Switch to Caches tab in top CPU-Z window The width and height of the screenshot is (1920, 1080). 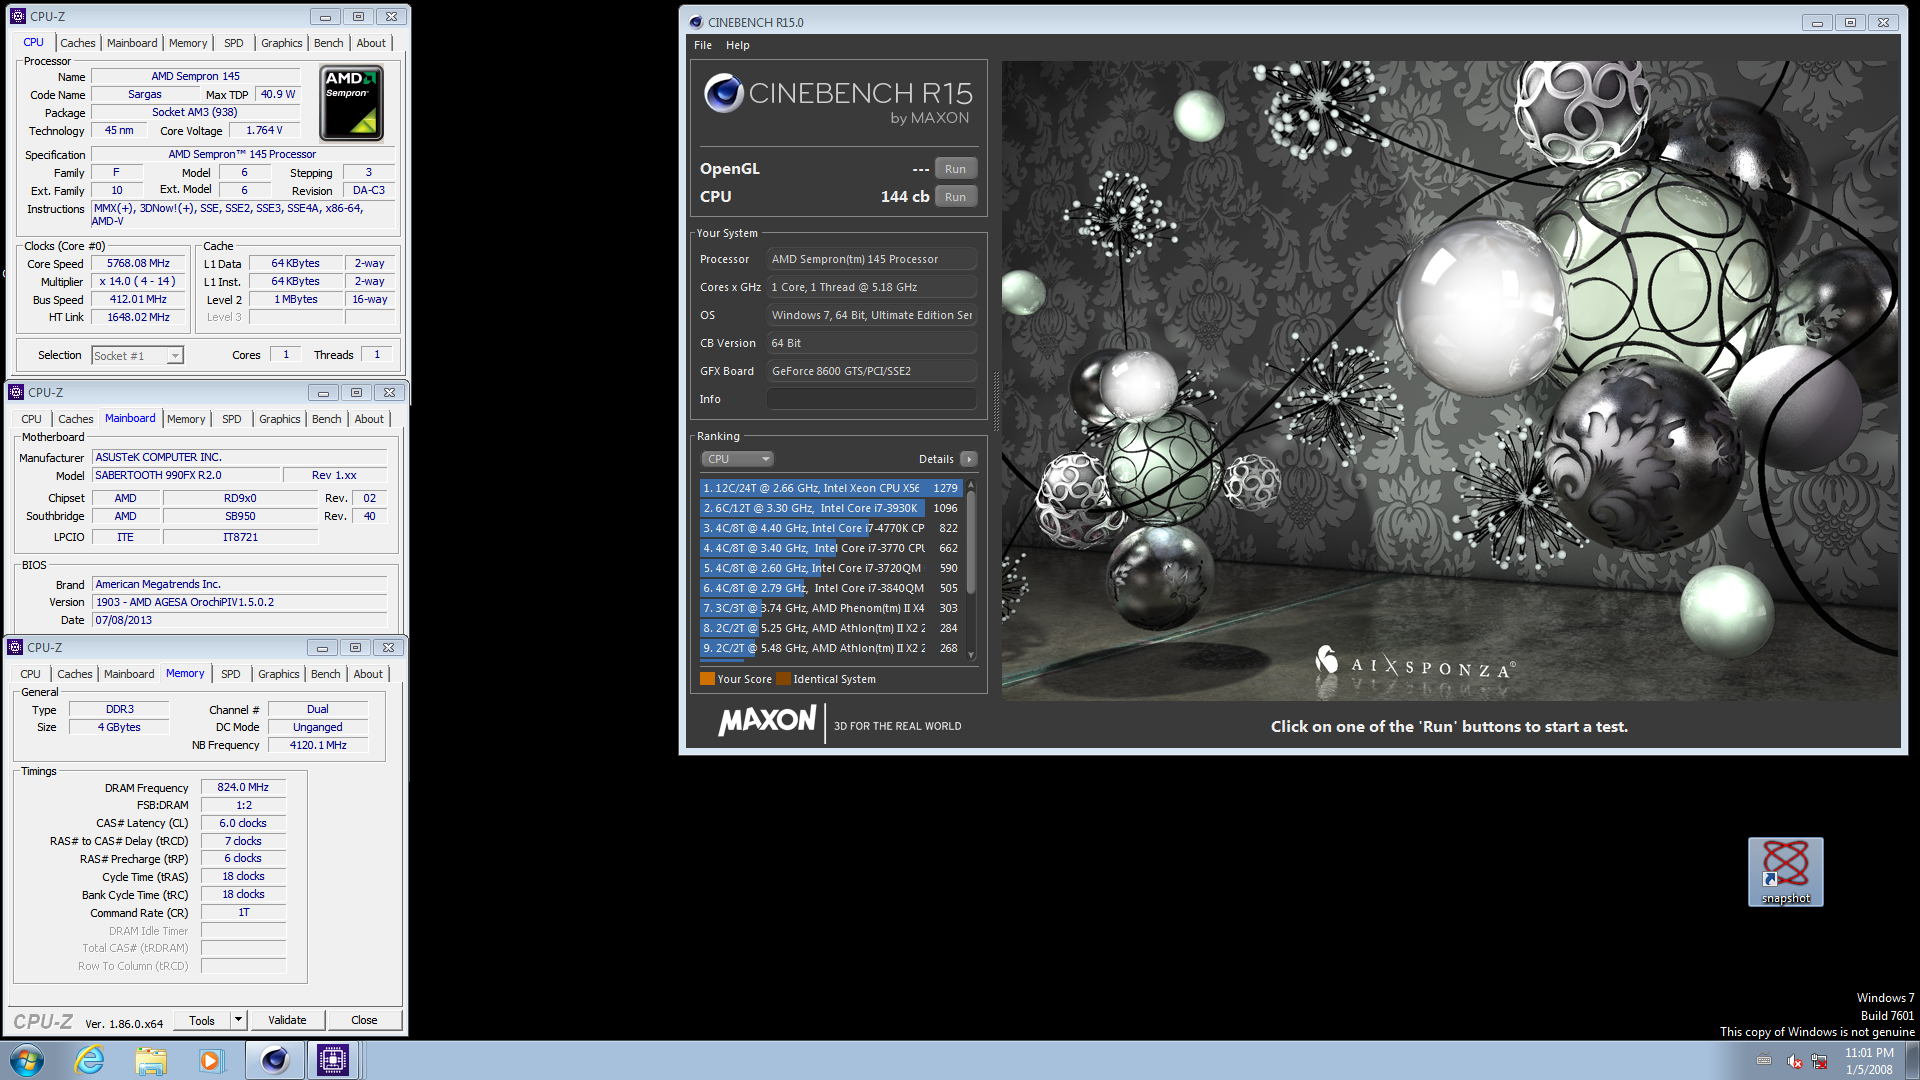point(77,43)
